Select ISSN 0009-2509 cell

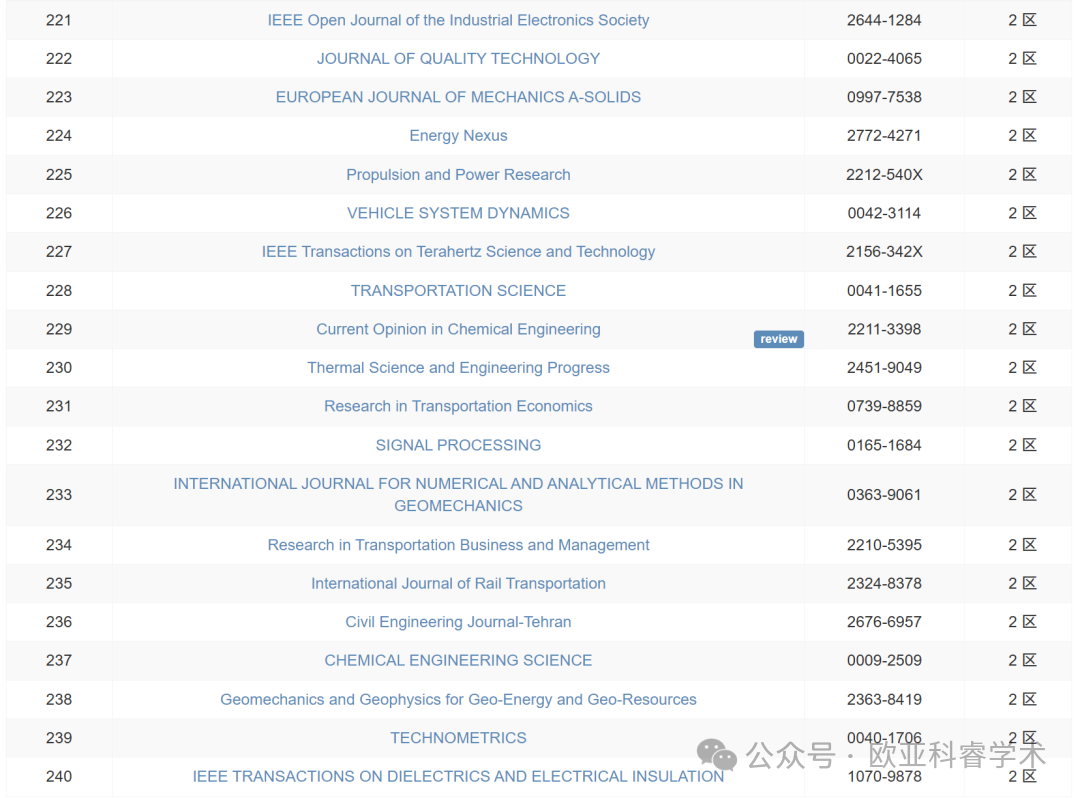tap(884, 660)
